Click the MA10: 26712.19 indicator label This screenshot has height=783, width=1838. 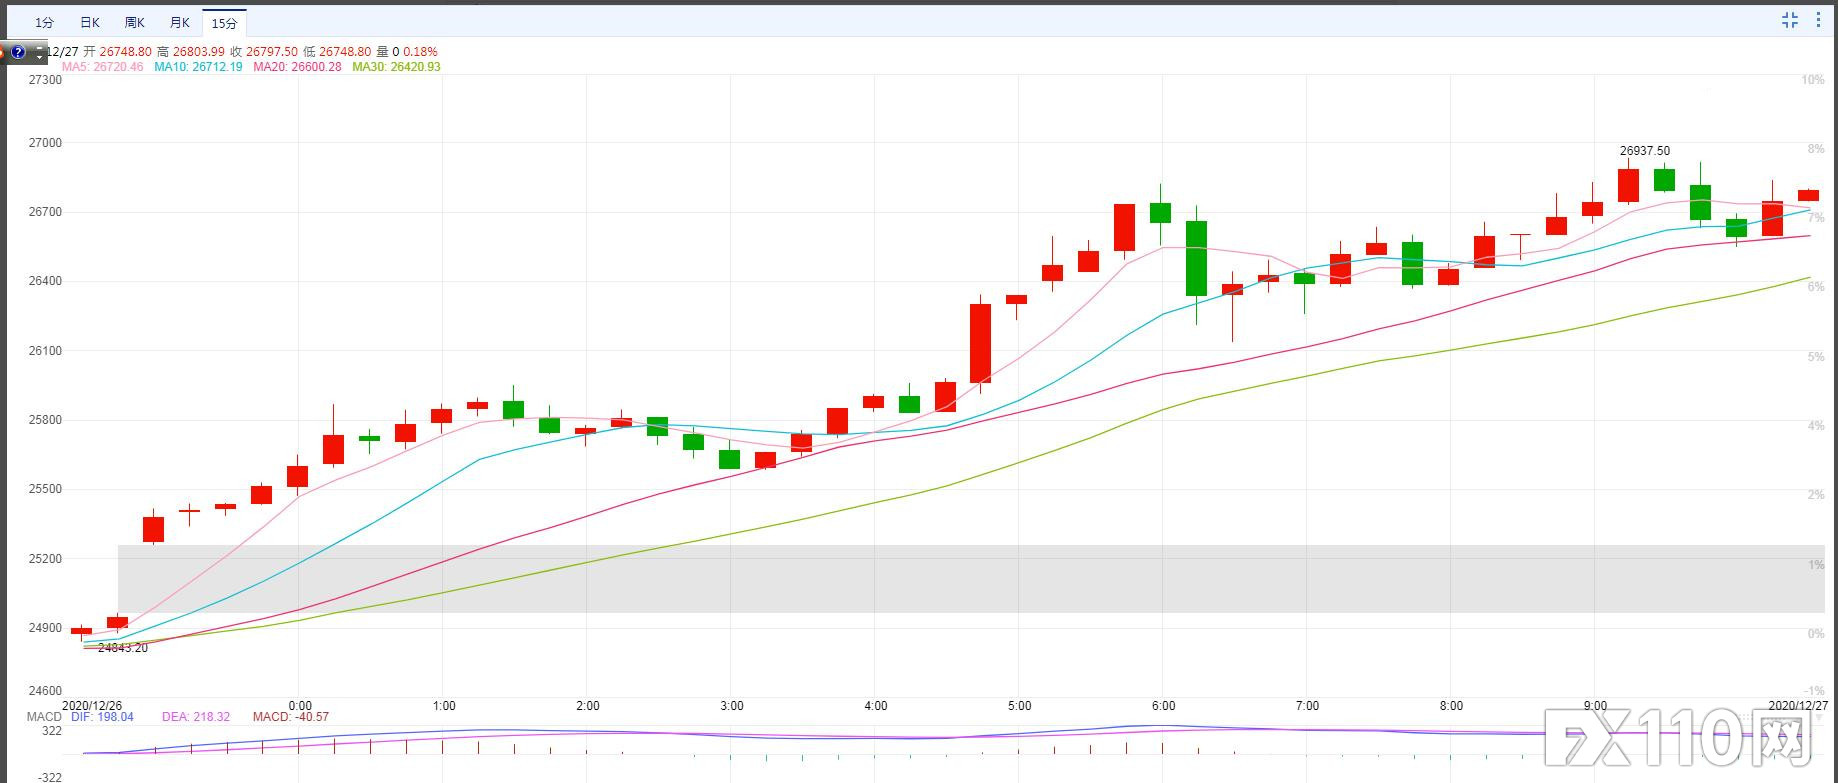(x=198, y=67)
